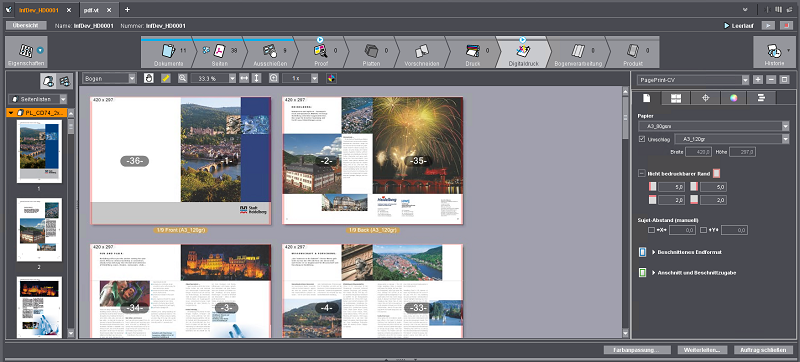This screenshot has height=362, width=800.
Task: Start the job with the play button
Action: click(x=767, y=25)
